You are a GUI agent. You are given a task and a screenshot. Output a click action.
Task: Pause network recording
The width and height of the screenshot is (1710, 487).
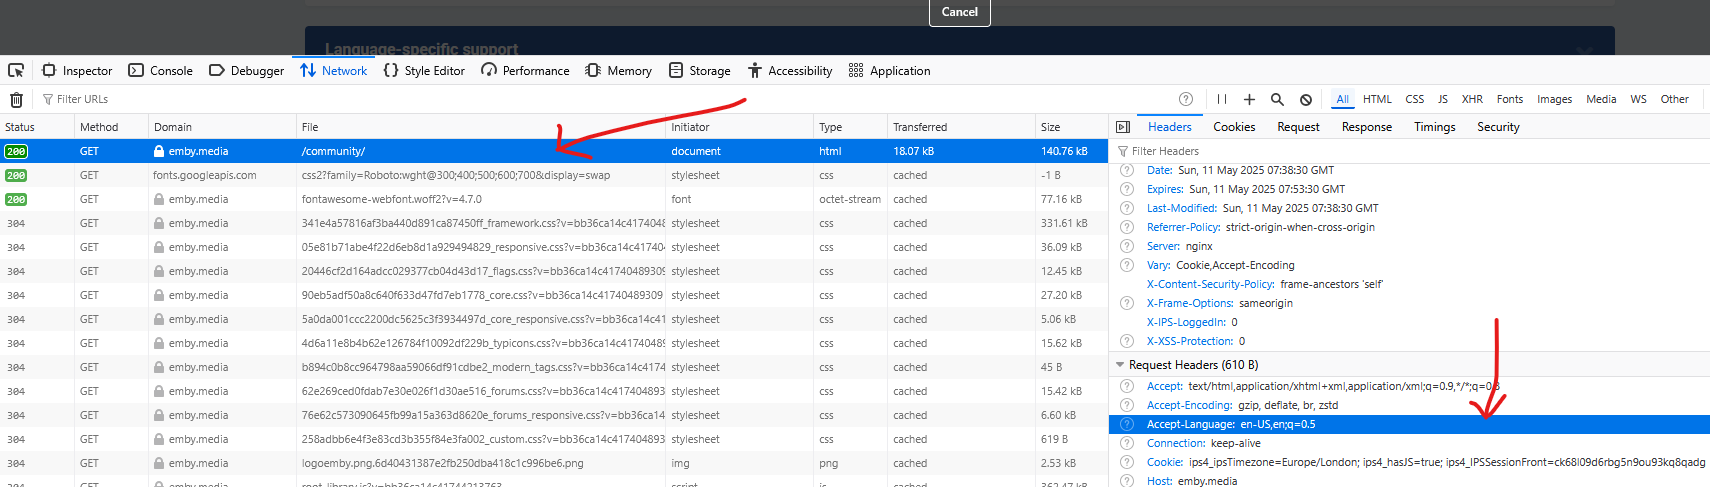[1221, 100]
